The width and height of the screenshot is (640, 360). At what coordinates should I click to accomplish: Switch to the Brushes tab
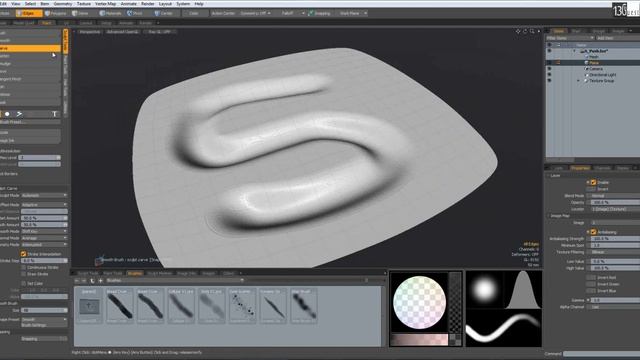pos(135,273)
